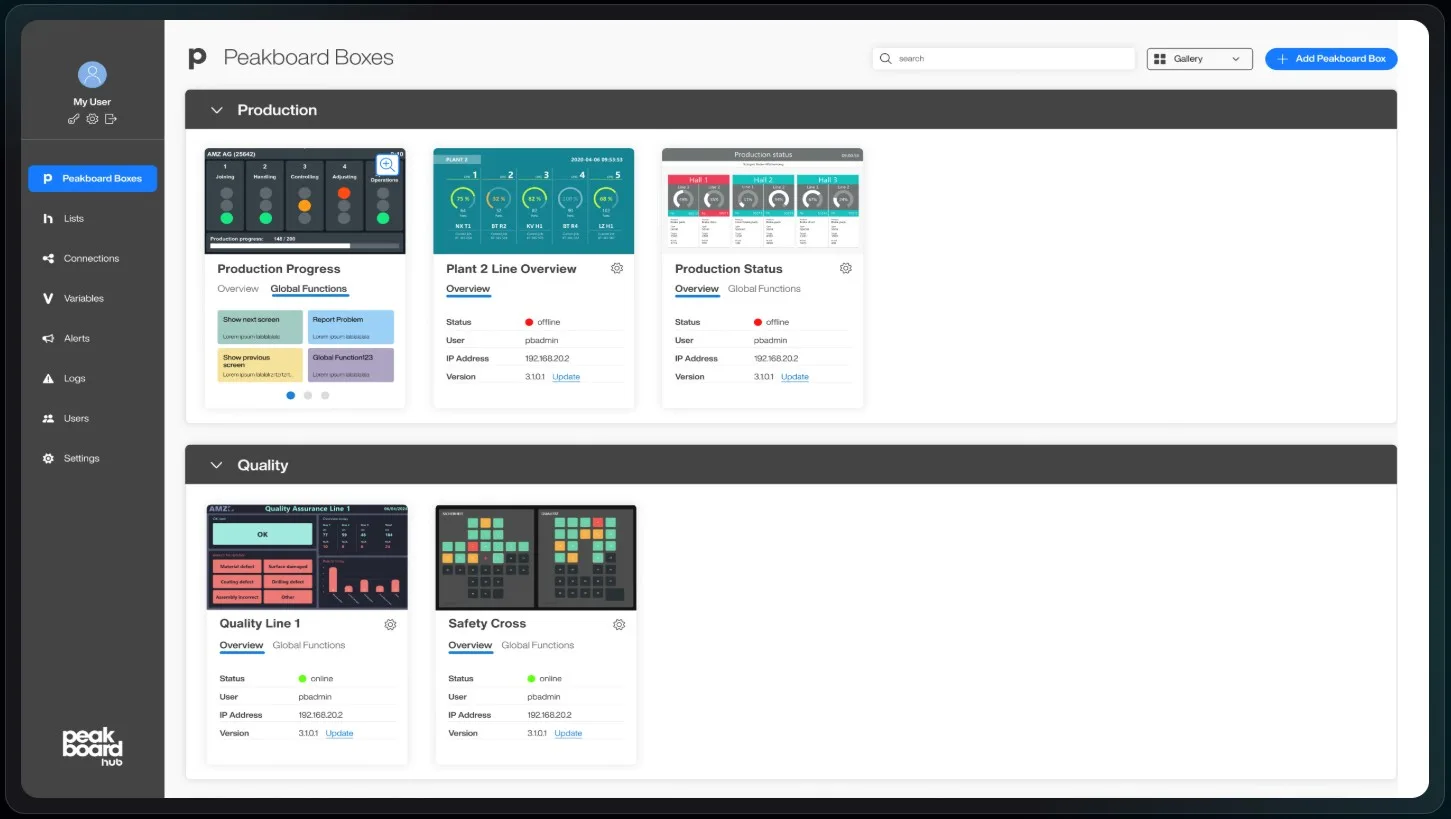Click the Peakboard P logo beside page title

(197, 58)
